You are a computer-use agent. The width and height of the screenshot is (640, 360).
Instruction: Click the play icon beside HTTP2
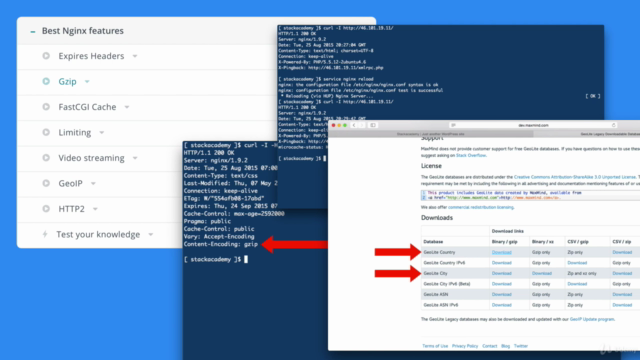click(46, 209)
